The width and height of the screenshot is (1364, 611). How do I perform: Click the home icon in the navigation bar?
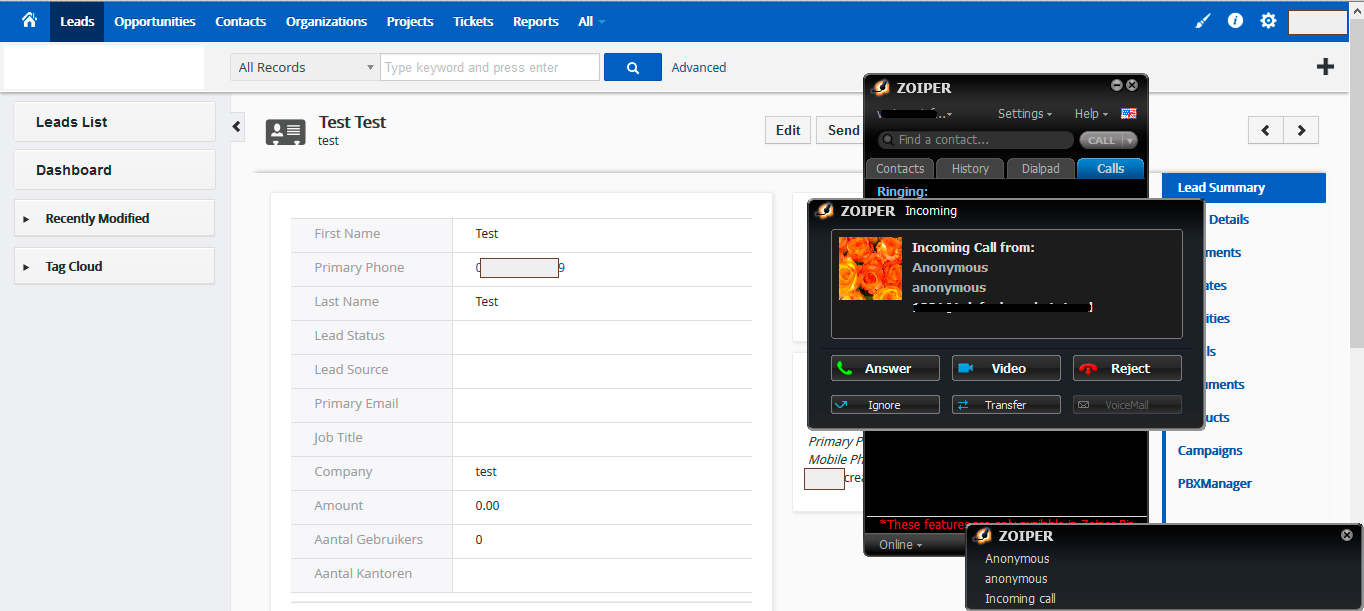[27, 20]
